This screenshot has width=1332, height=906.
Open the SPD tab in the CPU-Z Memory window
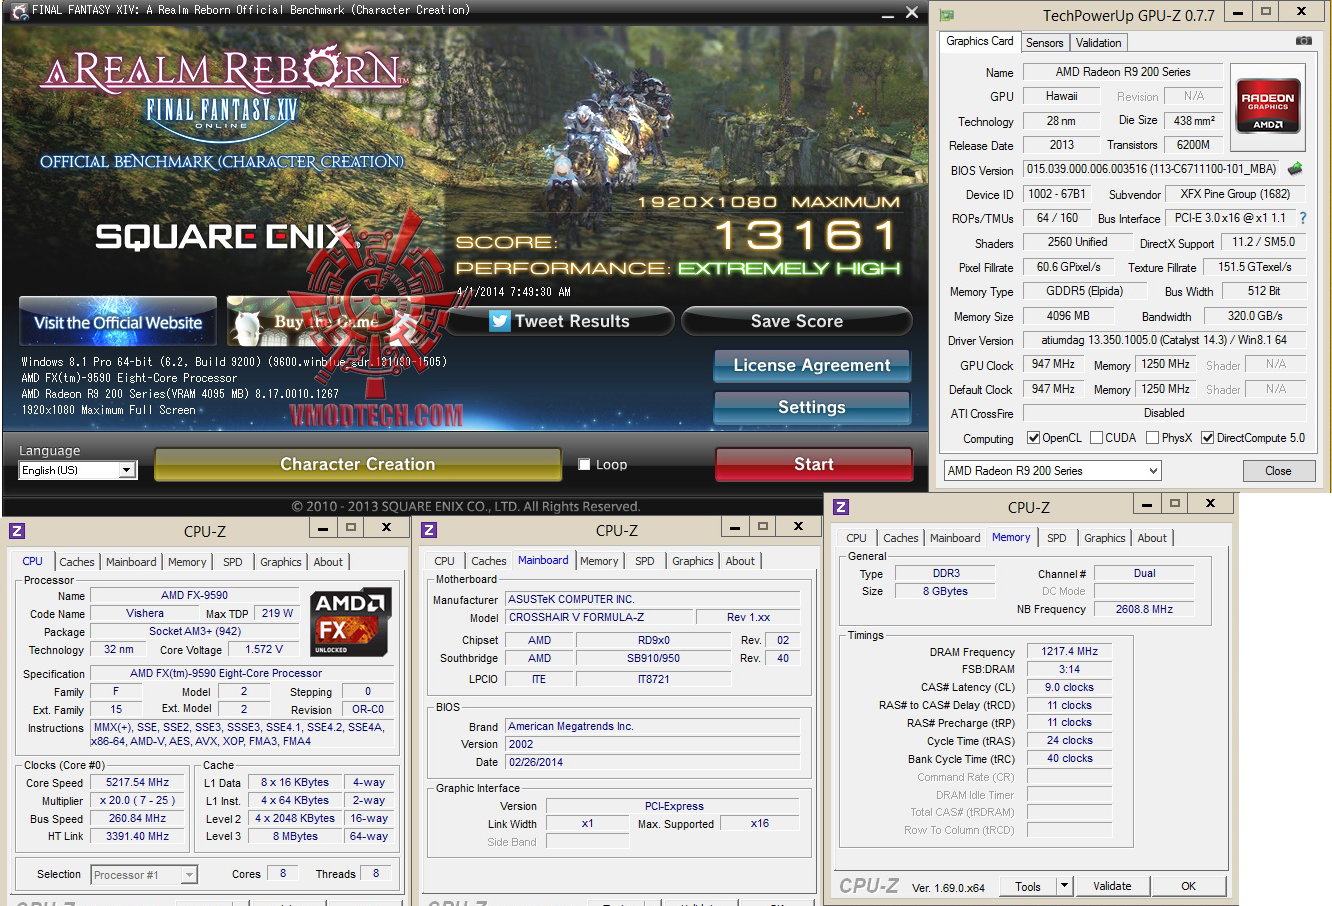[1057, 538]
